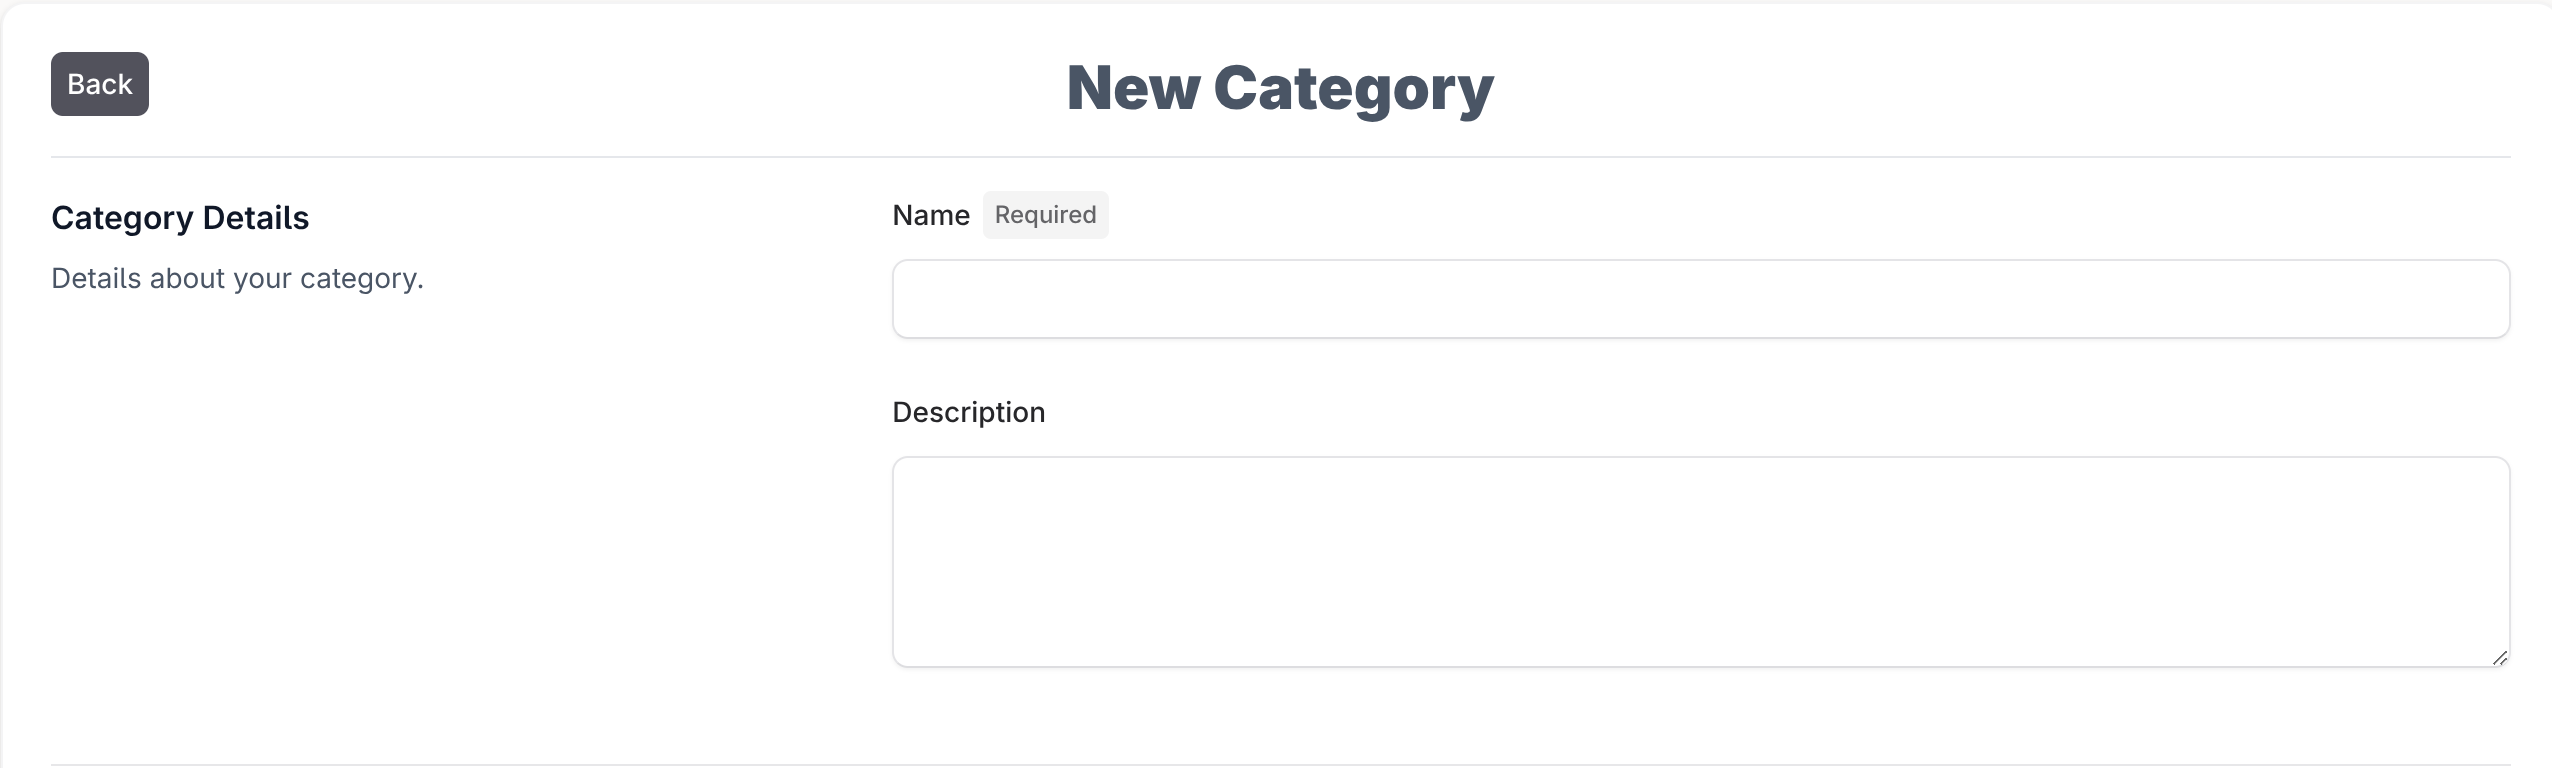Viewport: 2552px width, 768px height.
Task: Return to previous page via Back
Action: click(100, 84)
